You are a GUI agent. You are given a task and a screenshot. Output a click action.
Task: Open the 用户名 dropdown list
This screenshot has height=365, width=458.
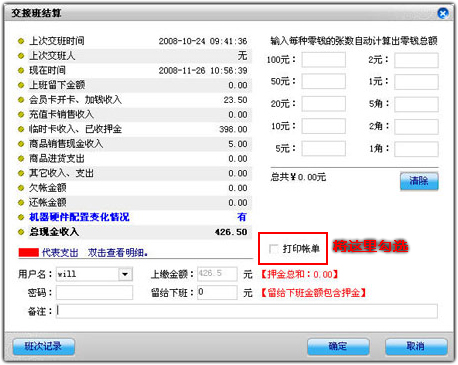pos(125,274)
